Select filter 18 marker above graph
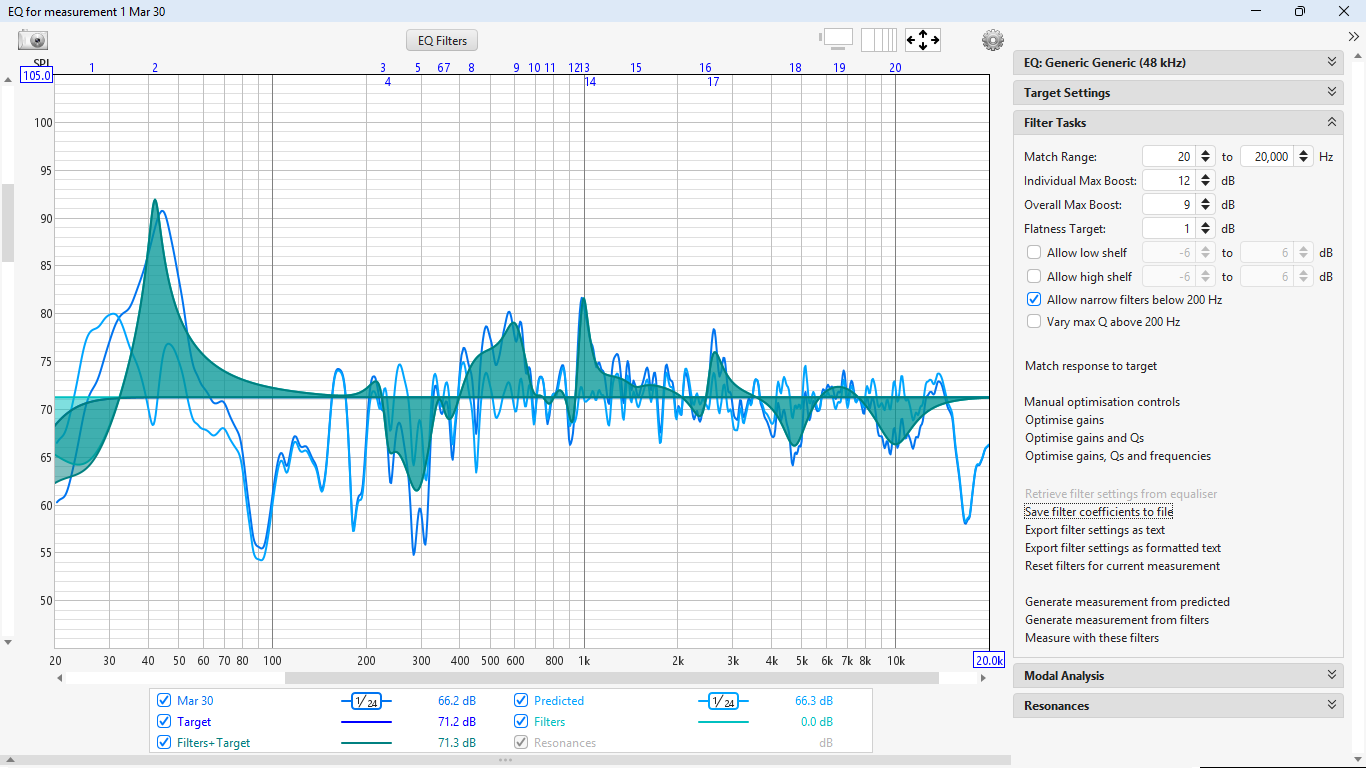This screenshot has height=768, width=1366. click(x=795, y=68)
